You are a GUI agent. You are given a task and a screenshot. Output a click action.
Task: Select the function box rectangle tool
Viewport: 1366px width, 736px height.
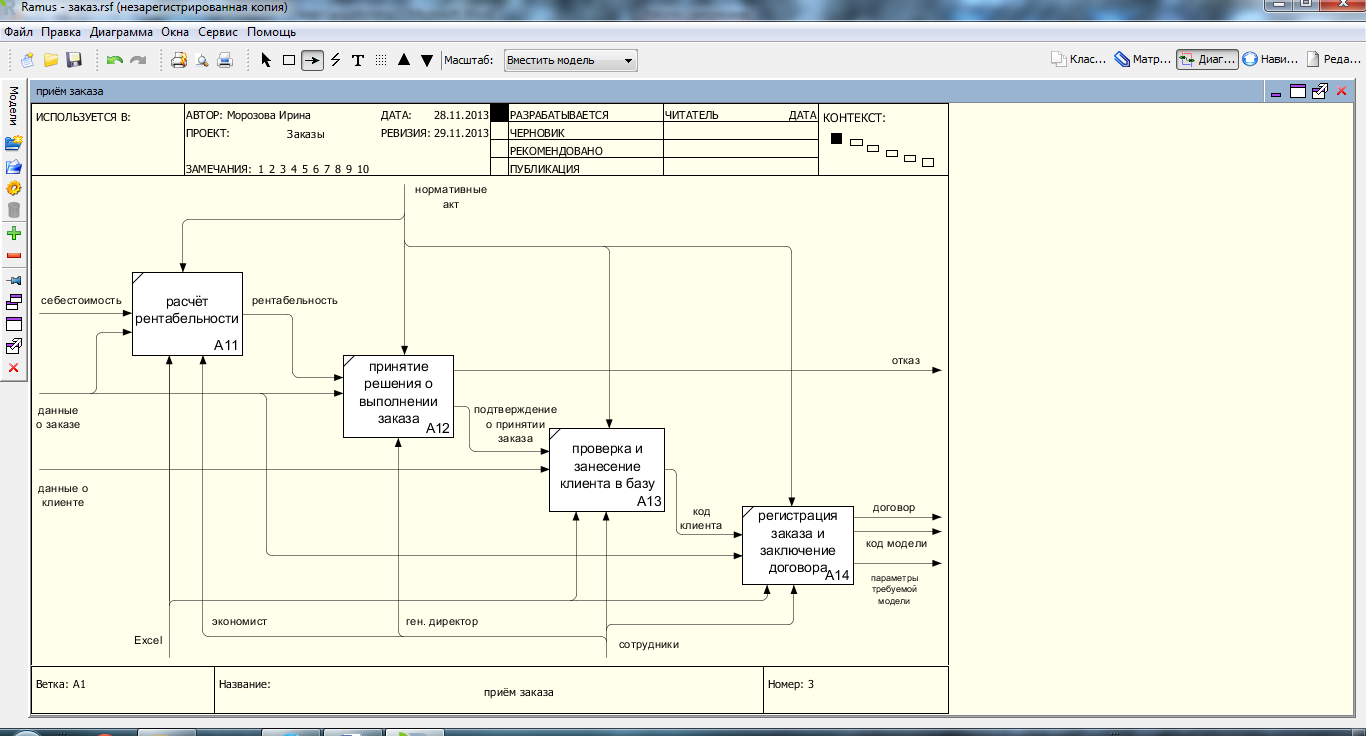point(289,60)
